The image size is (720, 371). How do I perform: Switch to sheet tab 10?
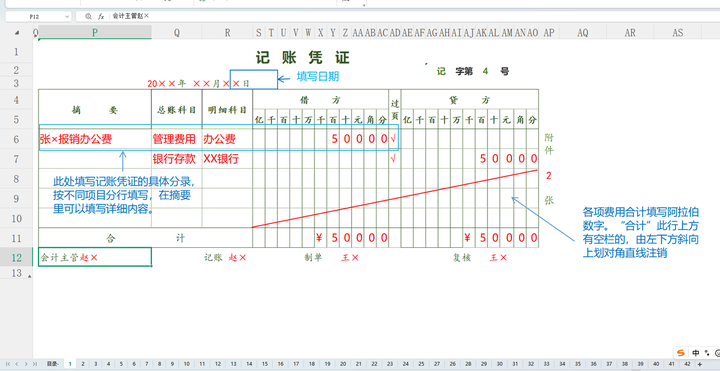[185, 364]
